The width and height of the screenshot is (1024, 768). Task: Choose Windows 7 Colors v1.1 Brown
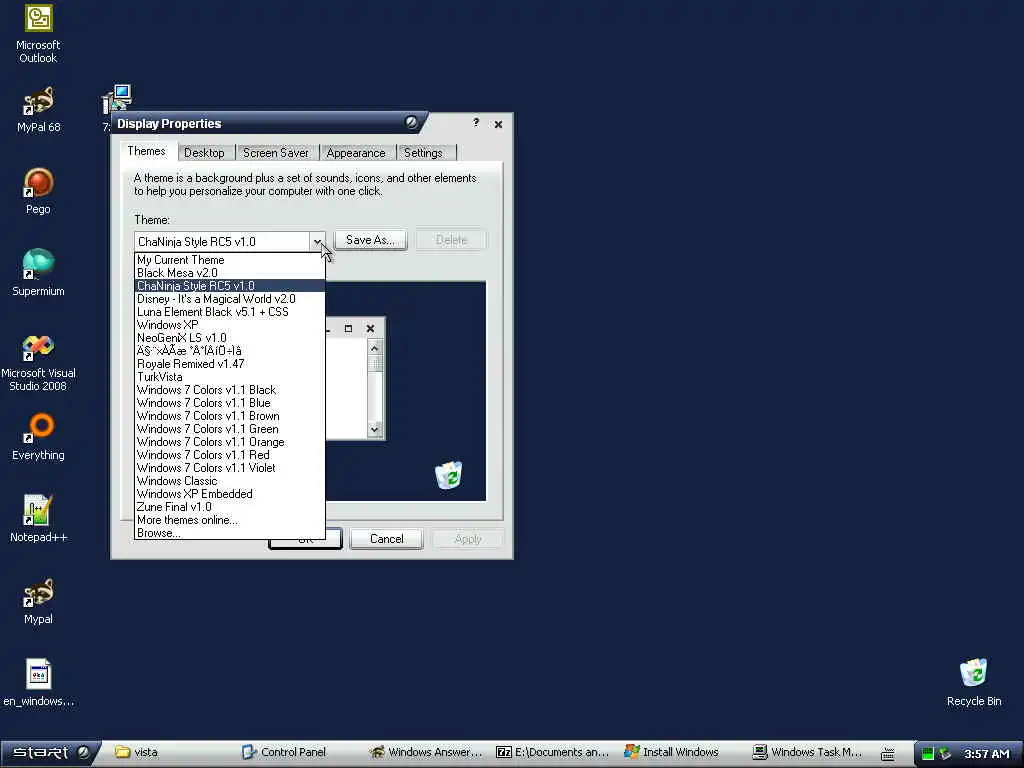[230, 416]
